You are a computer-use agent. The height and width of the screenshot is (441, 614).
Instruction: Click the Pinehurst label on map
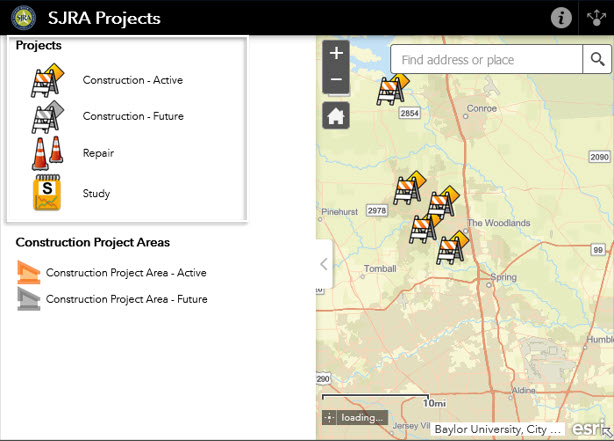pos(340,212)
